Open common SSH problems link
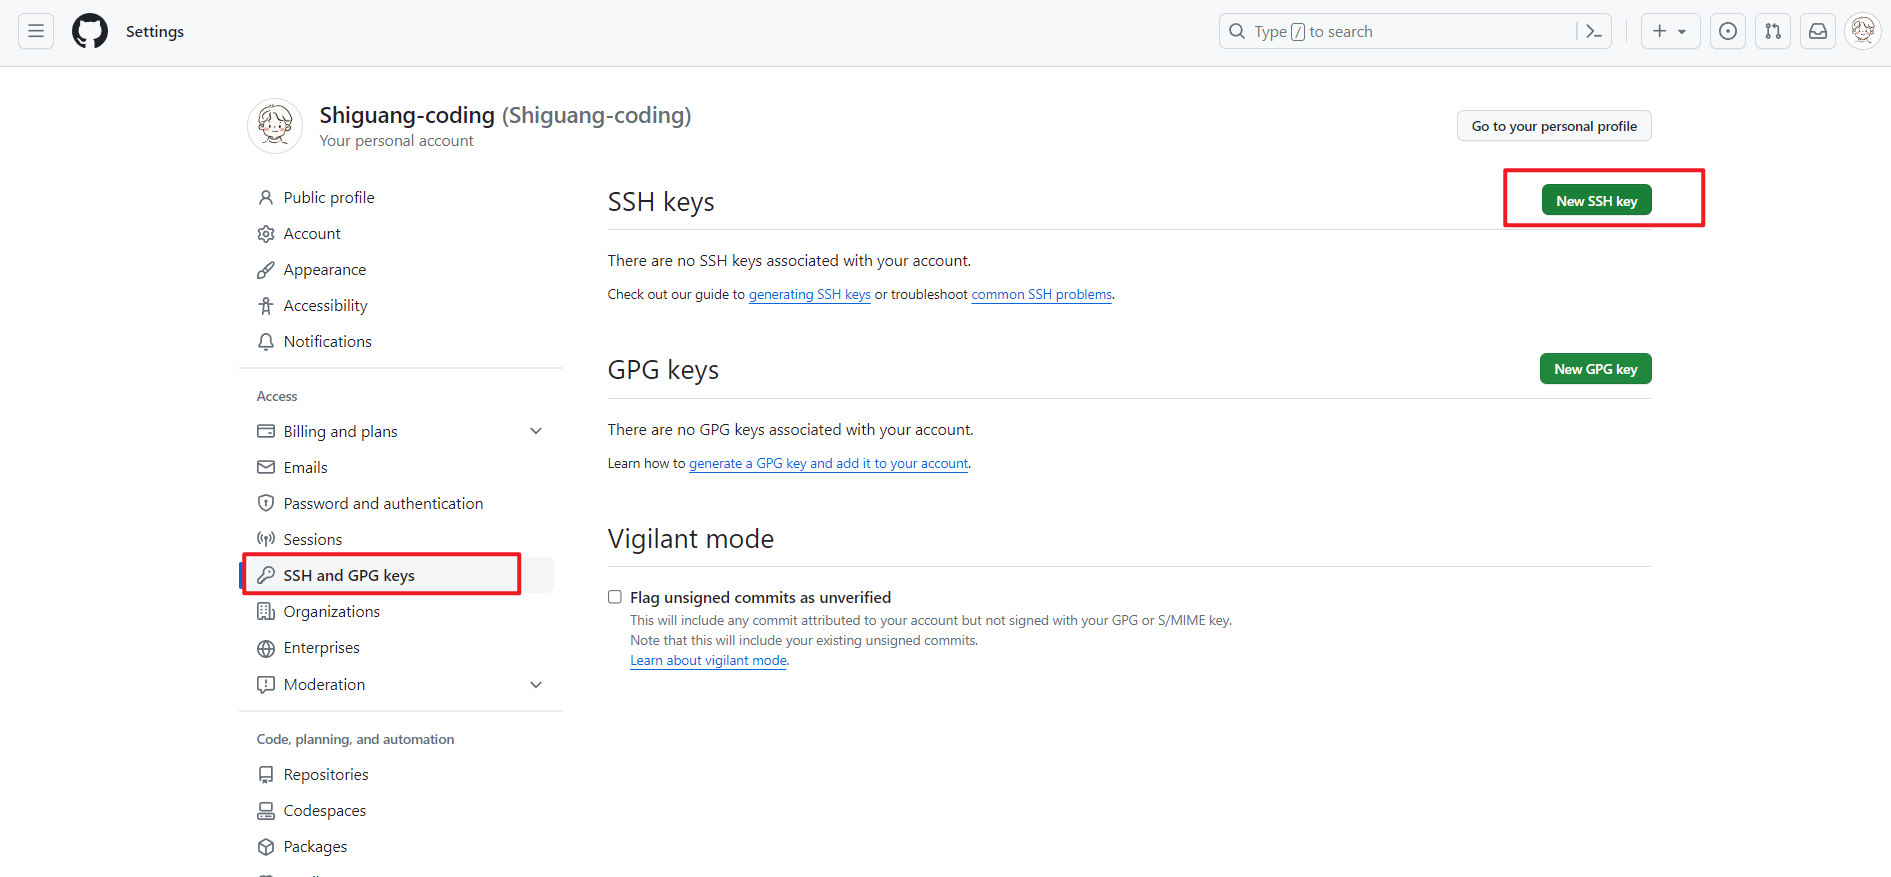Viewport: 1891px width, 877px height. (x=1041, y=294)
